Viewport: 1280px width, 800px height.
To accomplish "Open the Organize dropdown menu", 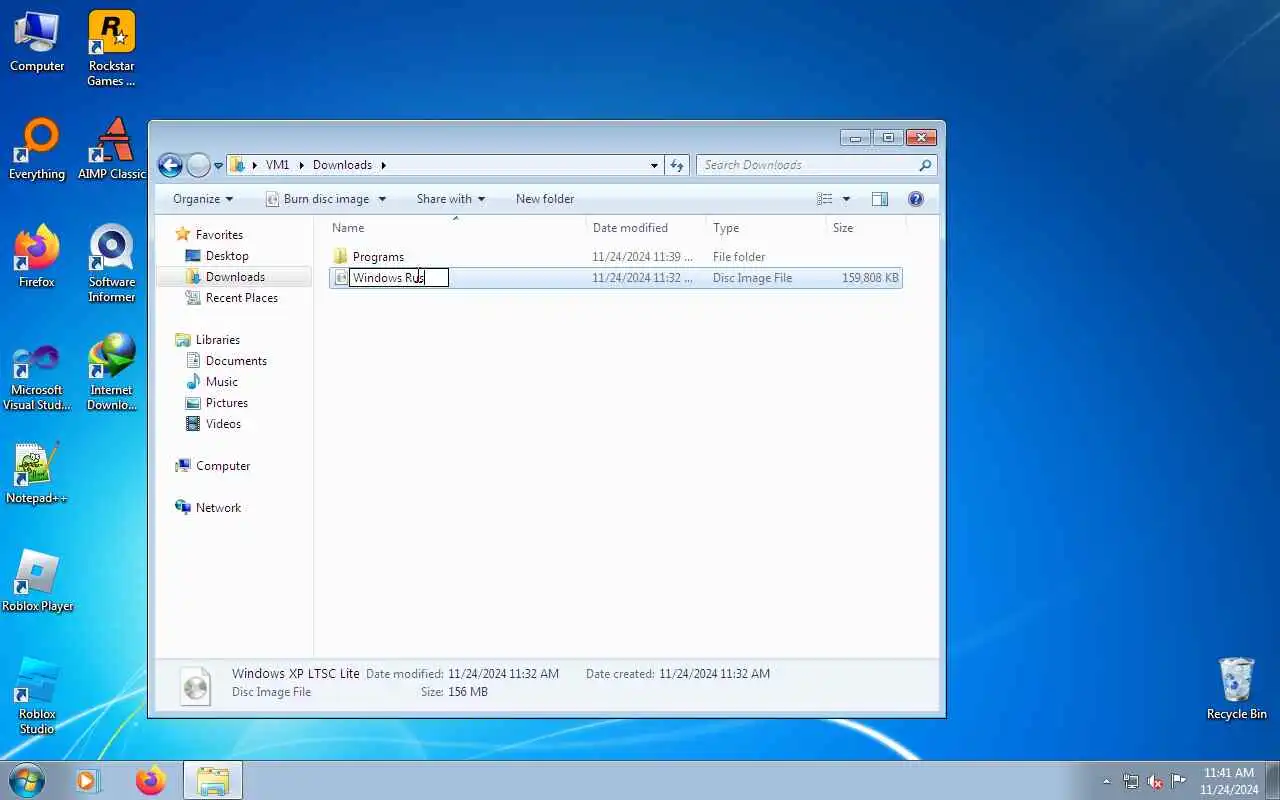I will [202, 199].
